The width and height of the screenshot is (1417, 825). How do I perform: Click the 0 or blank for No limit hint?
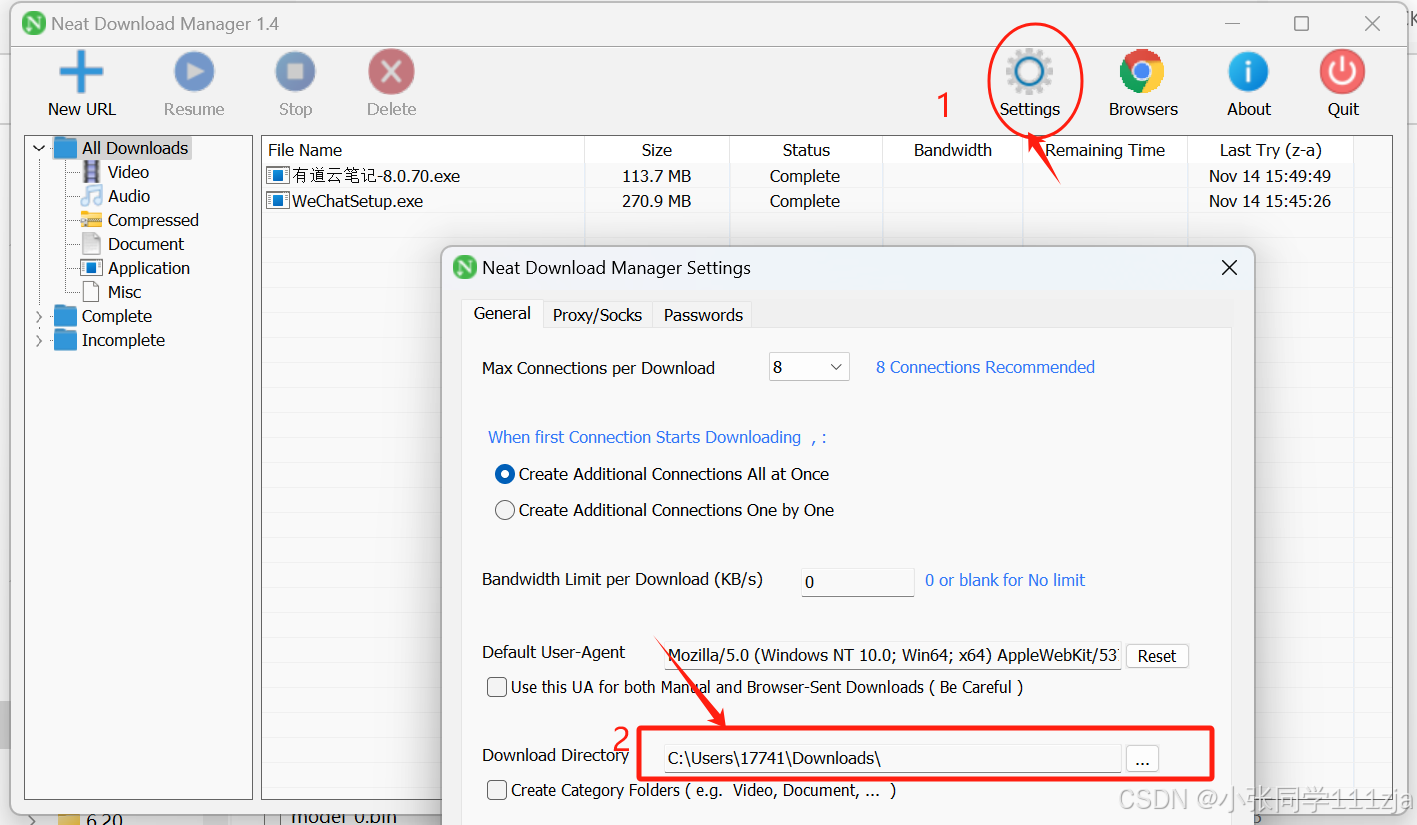tap(1005, 580)
